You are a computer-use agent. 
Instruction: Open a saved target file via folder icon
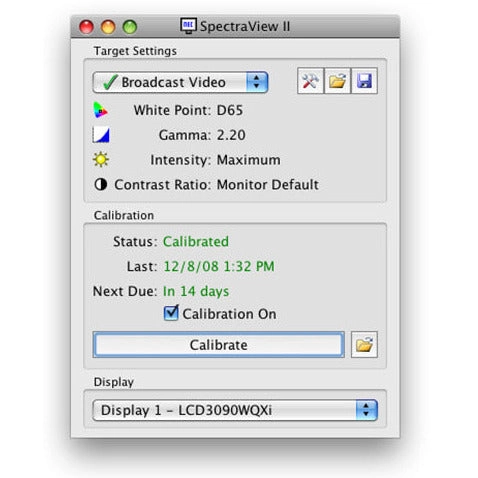pos(337,81)
